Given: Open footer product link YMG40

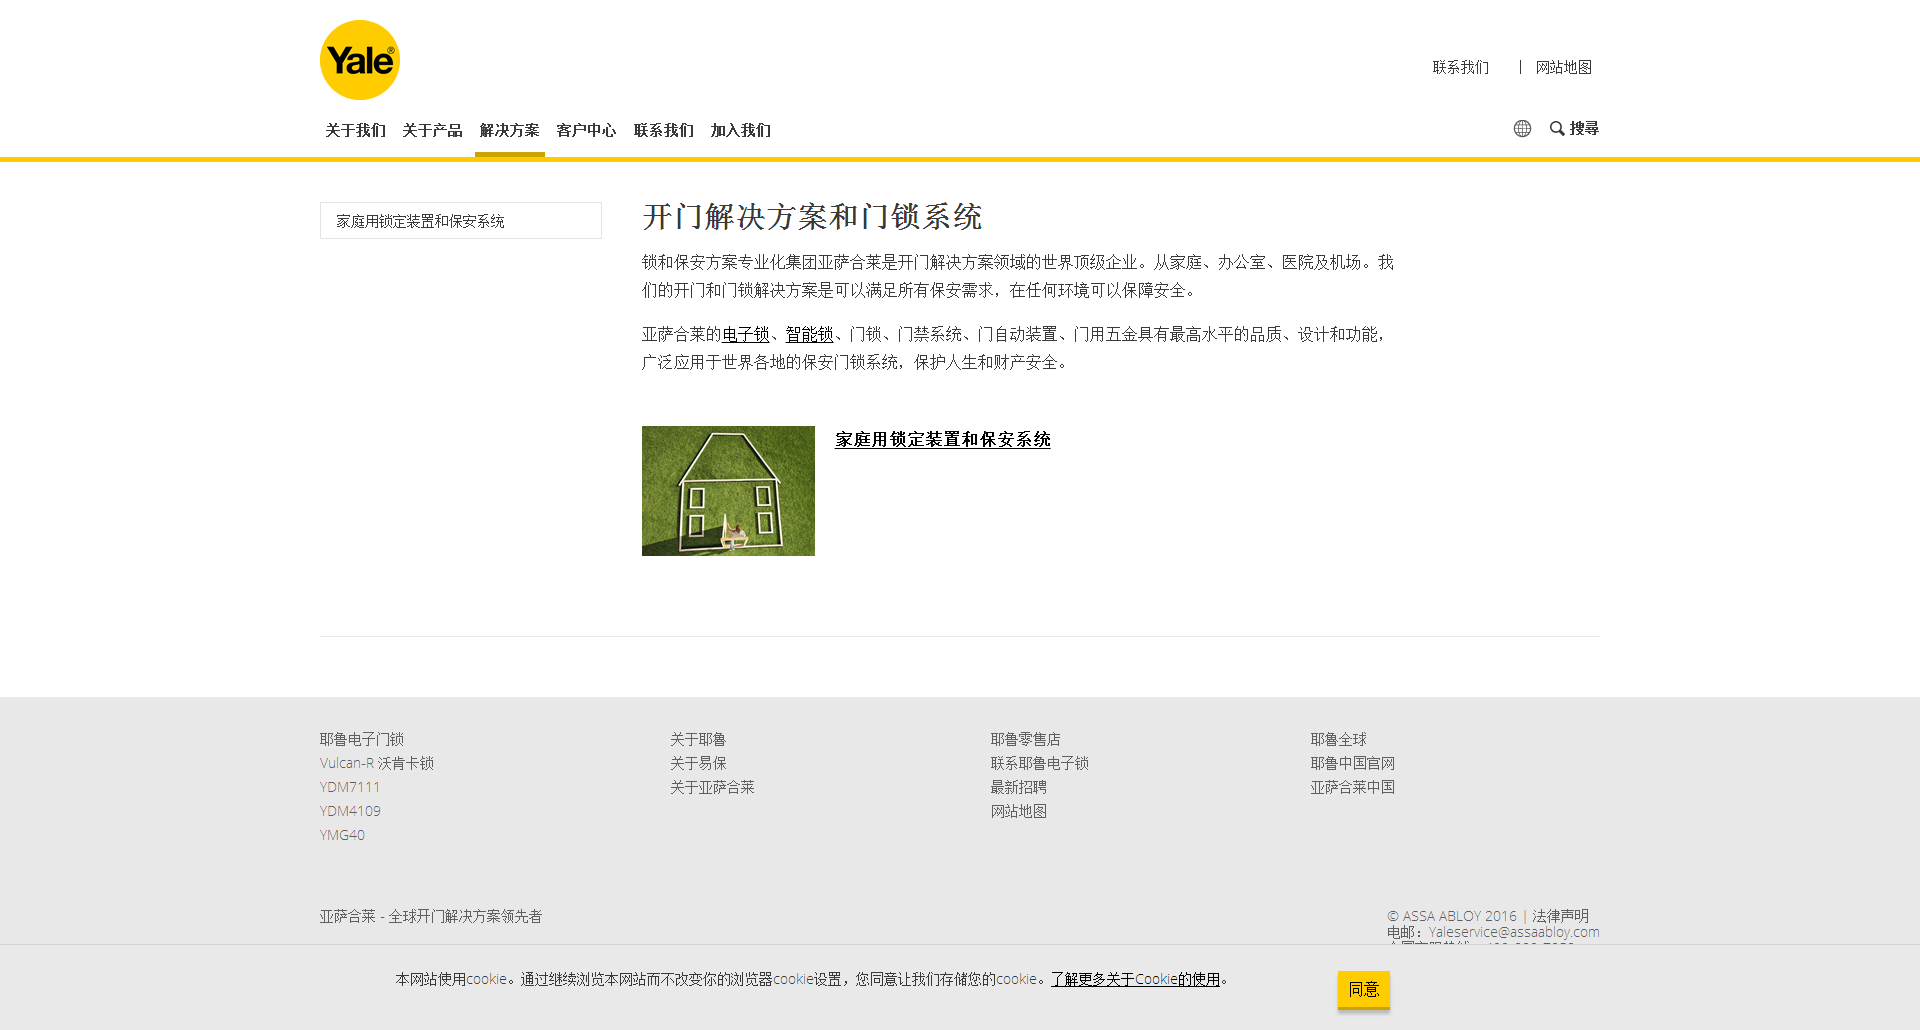Looking at the screenshot, I should pos(342,835).
